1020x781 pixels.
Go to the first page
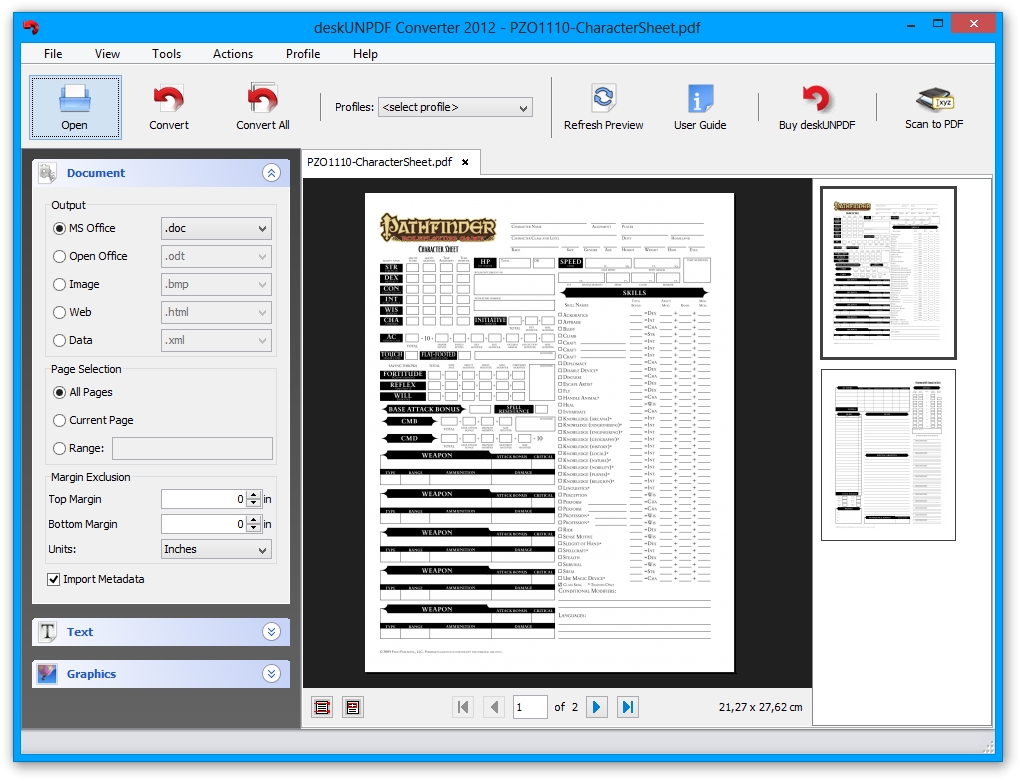[463, 707]
